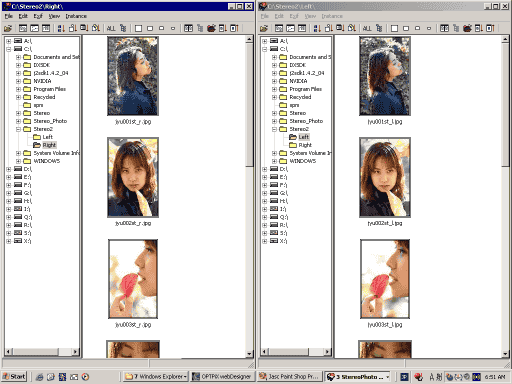This screenshot has height=384, width=512.
Task: Select smallest thumbnail size square in Stereo2\Right window
Action: (x=173, y=28)
